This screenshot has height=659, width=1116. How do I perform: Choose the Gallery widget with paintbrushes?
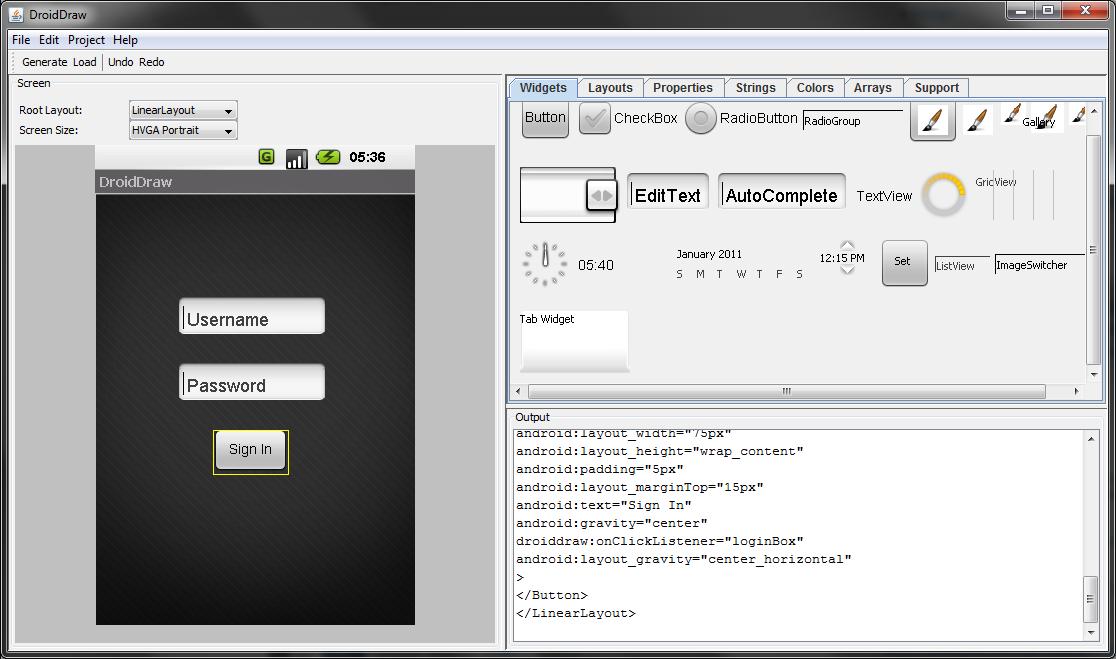pyautogui.click(x=1043, y=117)
